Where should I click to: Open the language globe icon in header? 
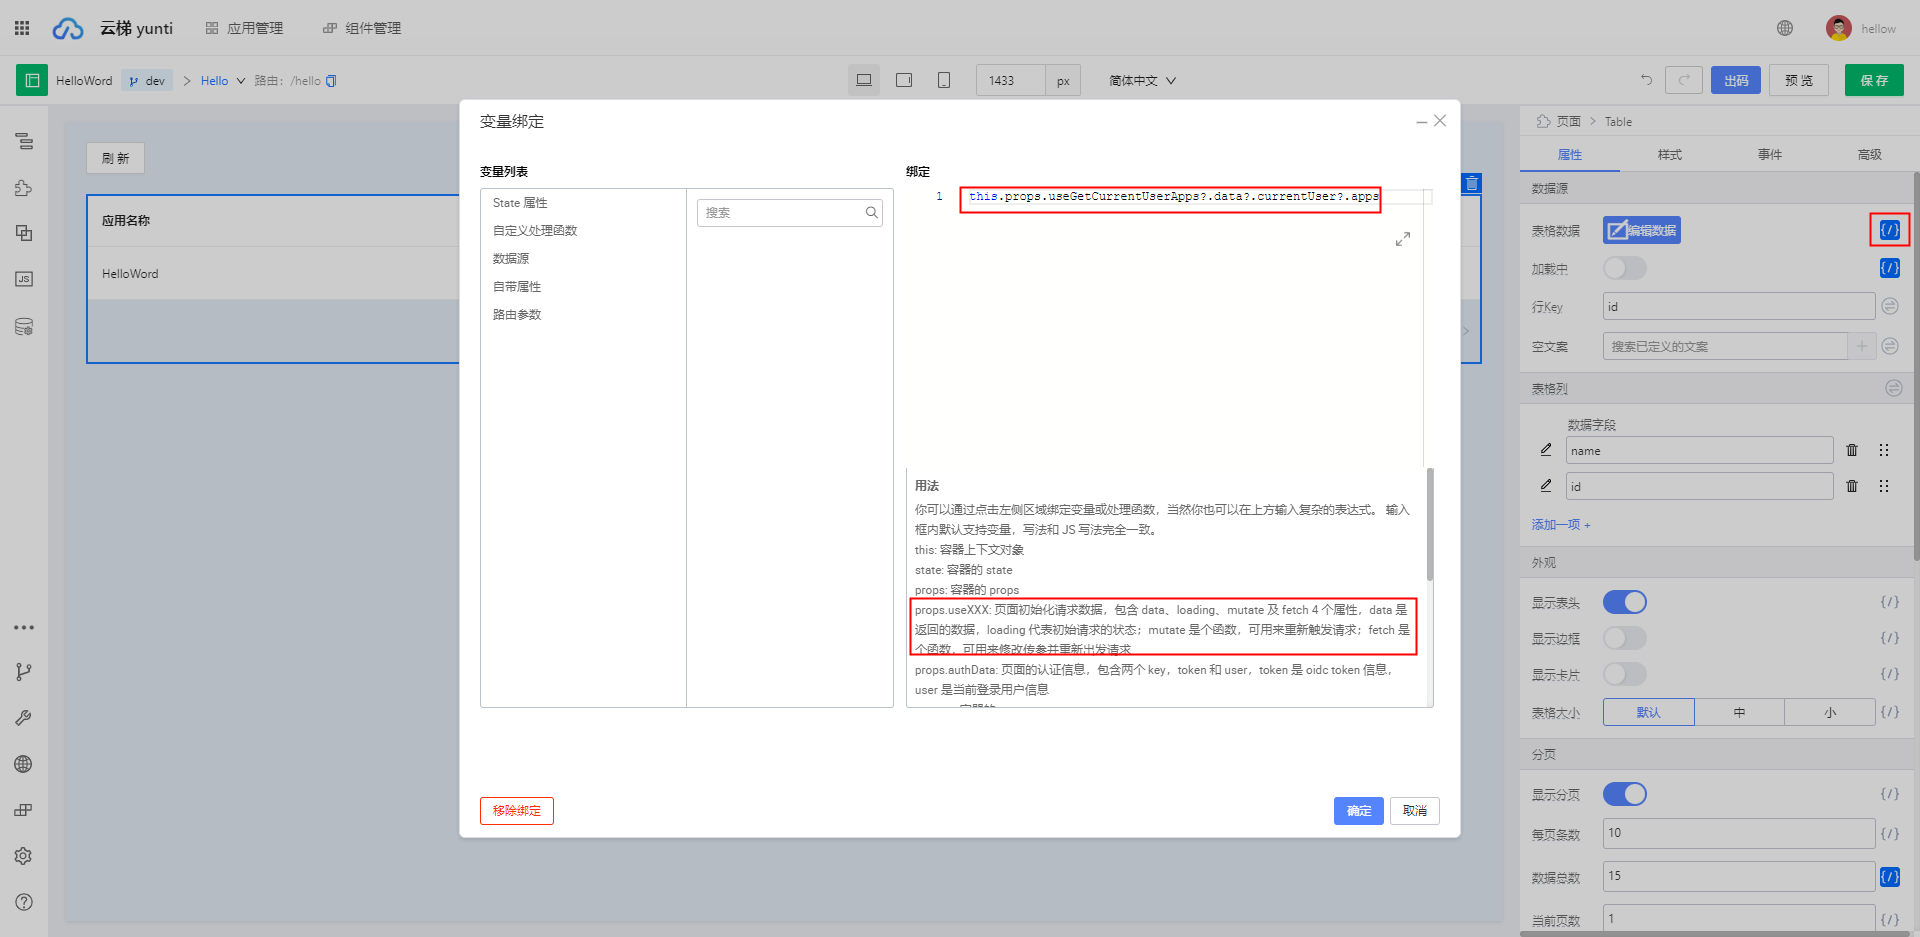coord(1785,28)
